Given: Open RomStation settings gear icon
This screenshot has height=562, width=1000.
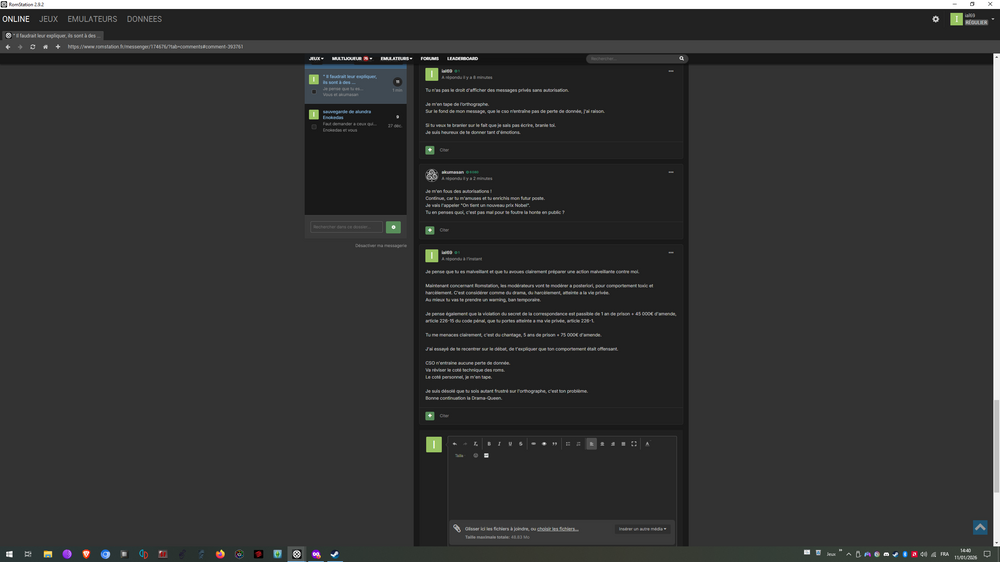Looking at the screenshot, I should point(936,19).
